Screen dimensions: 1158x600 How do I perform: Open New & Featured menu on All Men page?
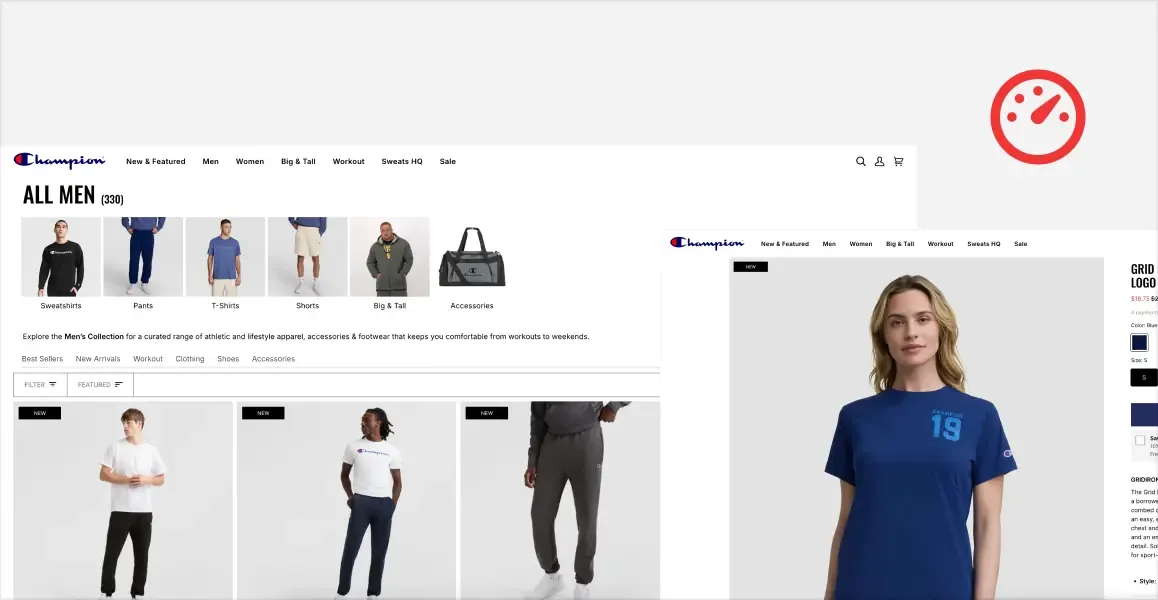click(x=156, y=161)
